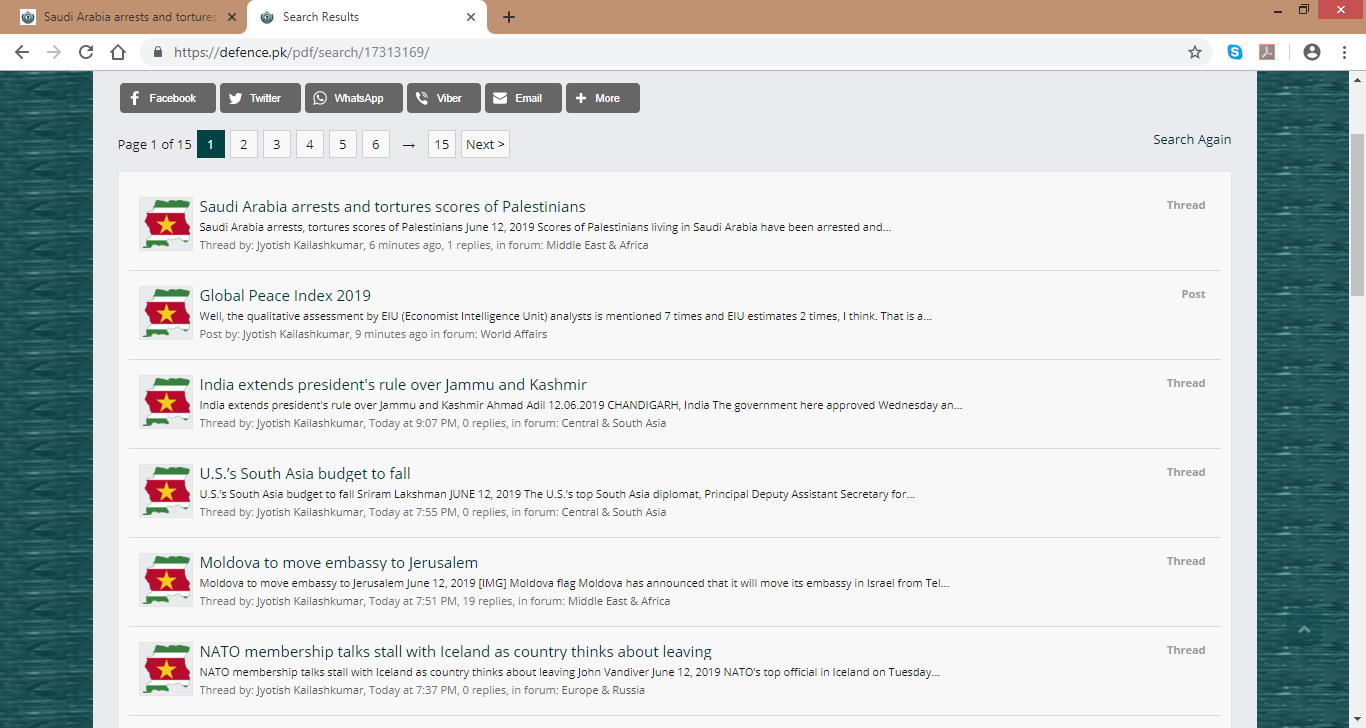Open Saudi Arabia arrests and tortures thread

click(392, 207)
